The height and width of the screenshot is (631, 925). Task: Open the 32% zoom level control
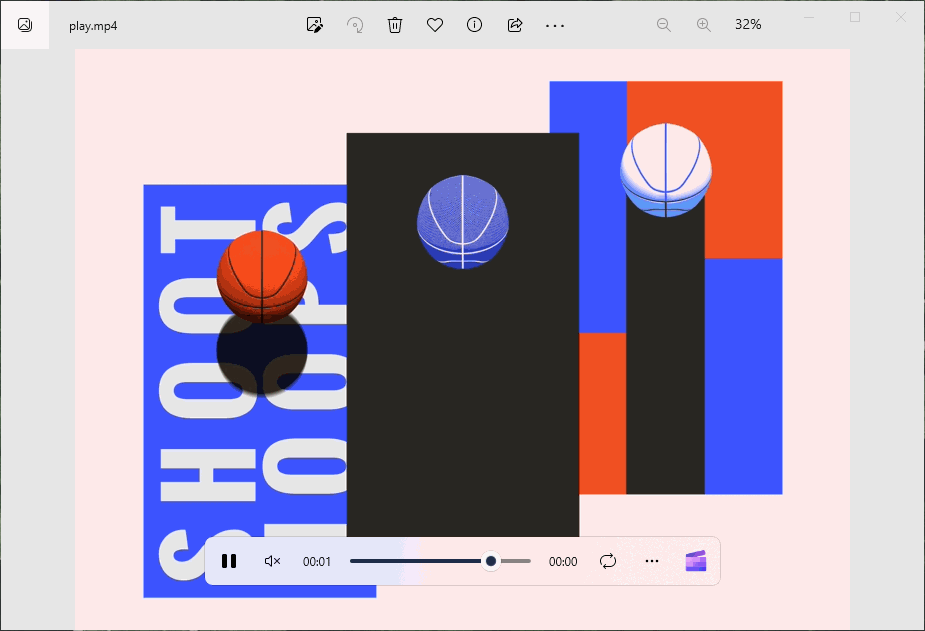pyautogui.click(x=747, y=24)
